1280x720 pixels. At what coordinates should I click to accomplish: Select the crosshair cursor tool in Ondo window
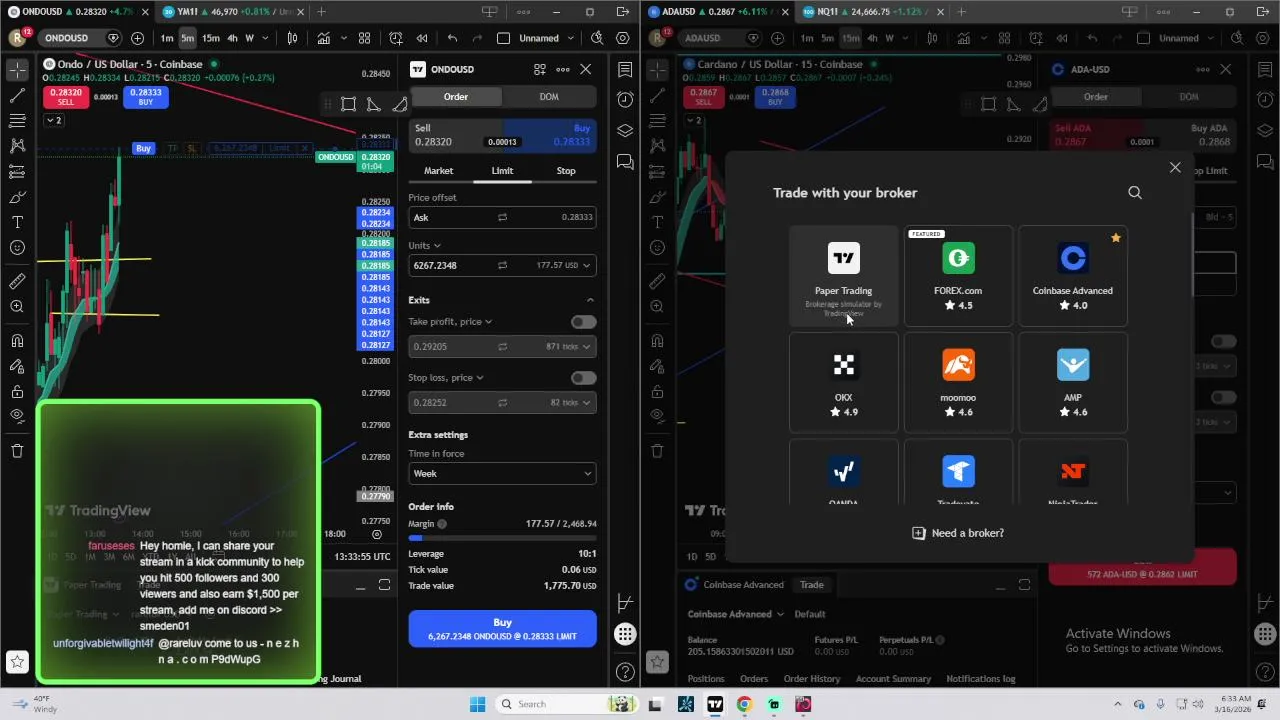pos(17,70)
